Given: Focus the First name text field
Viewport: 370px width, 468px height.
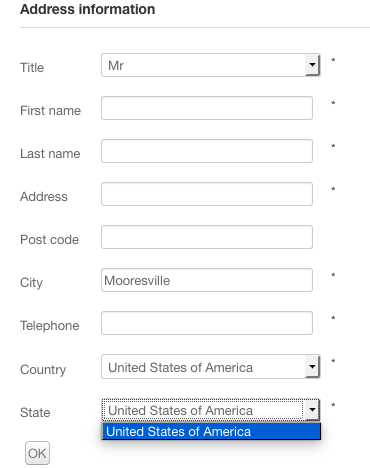Looking at the screenshot, I should pos(207,108).
